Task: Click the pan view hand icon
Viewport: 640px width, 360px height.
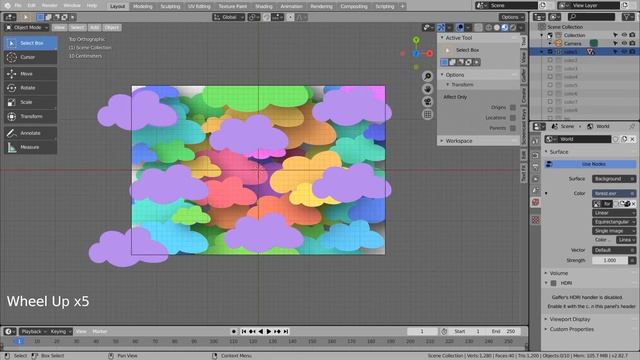Action: [427, 89]
